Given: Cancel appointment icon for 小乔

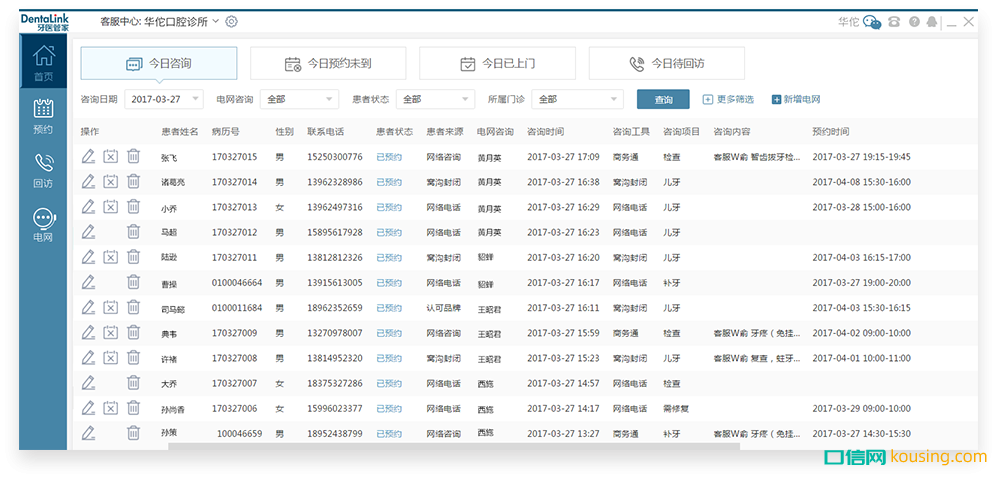Looking at the screenshot, I should [x=111, y=207].
